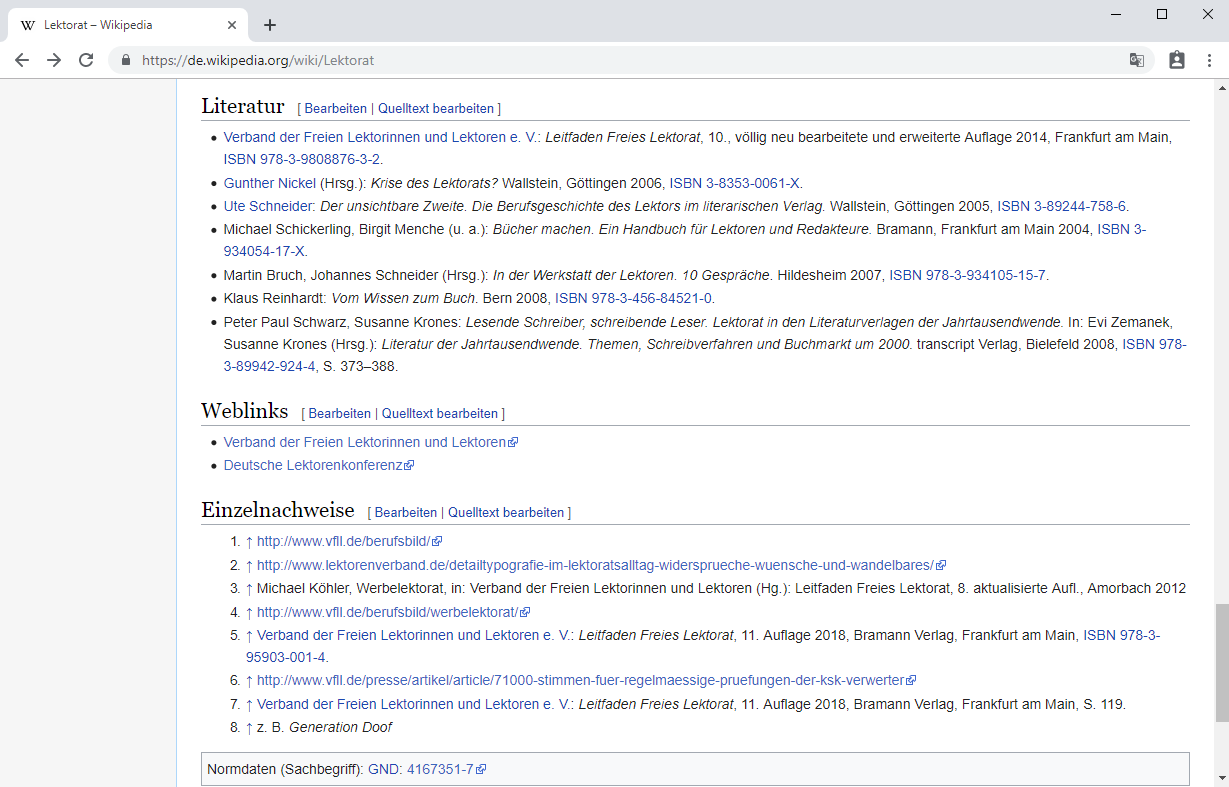Open Quelltext bearbeiten for Weblinks
The image size is (1229, 787).
coord(439,413)
